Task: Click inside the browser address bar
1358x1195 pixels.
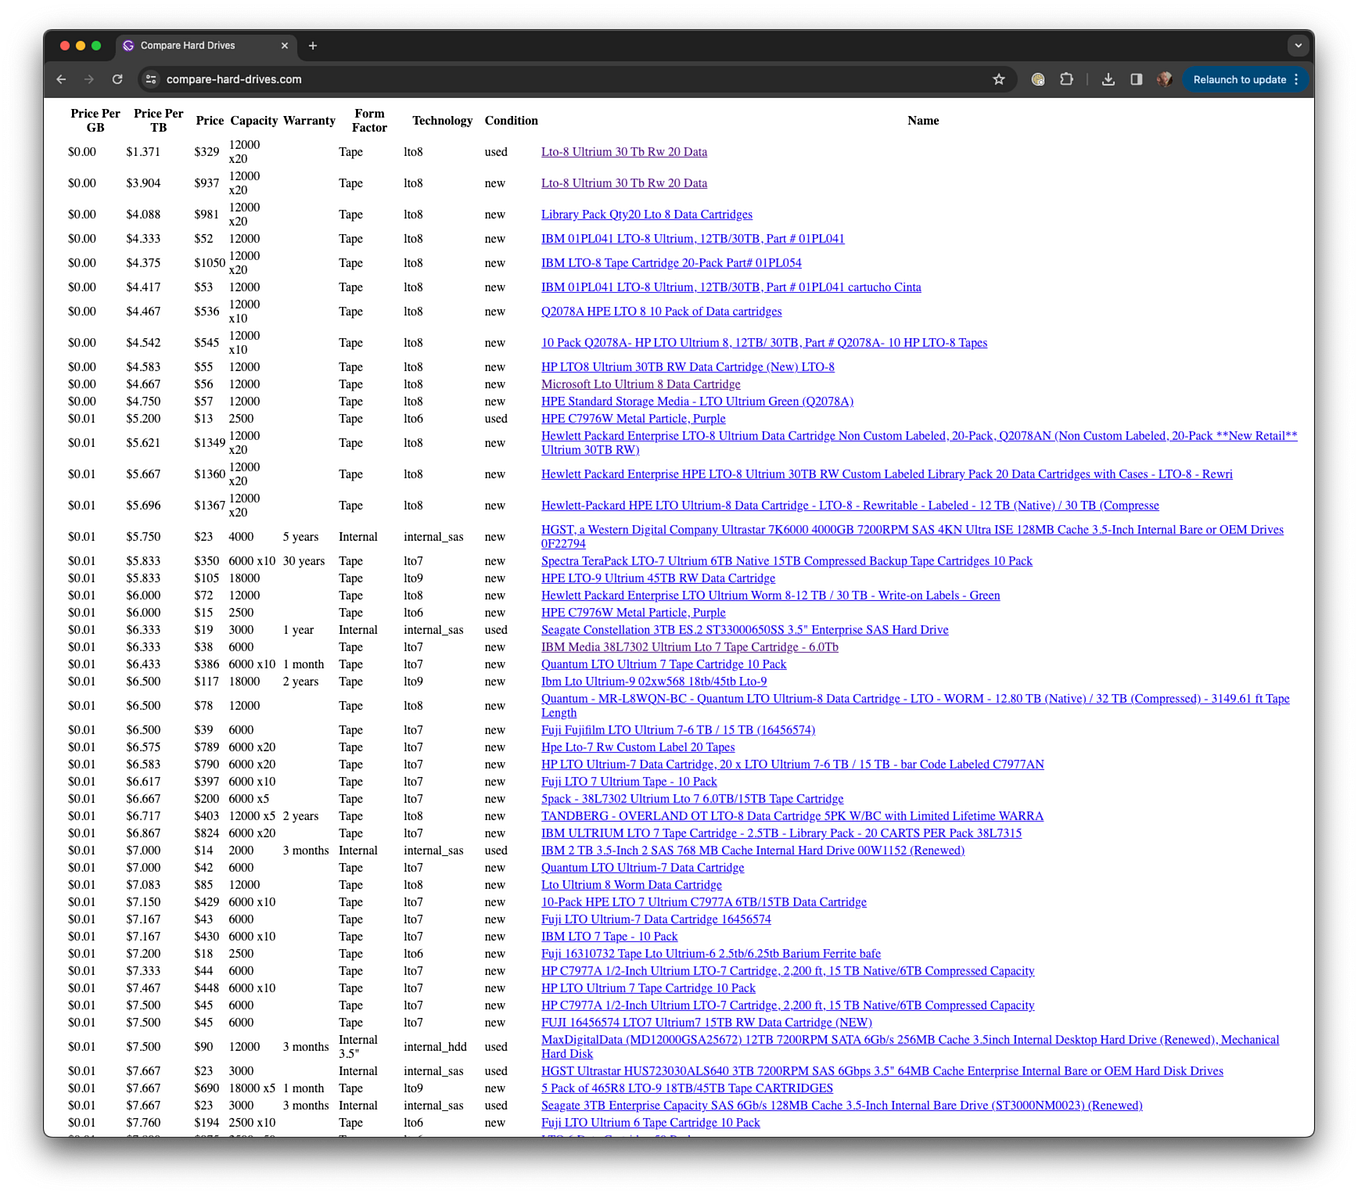Action: pos(400,79)
